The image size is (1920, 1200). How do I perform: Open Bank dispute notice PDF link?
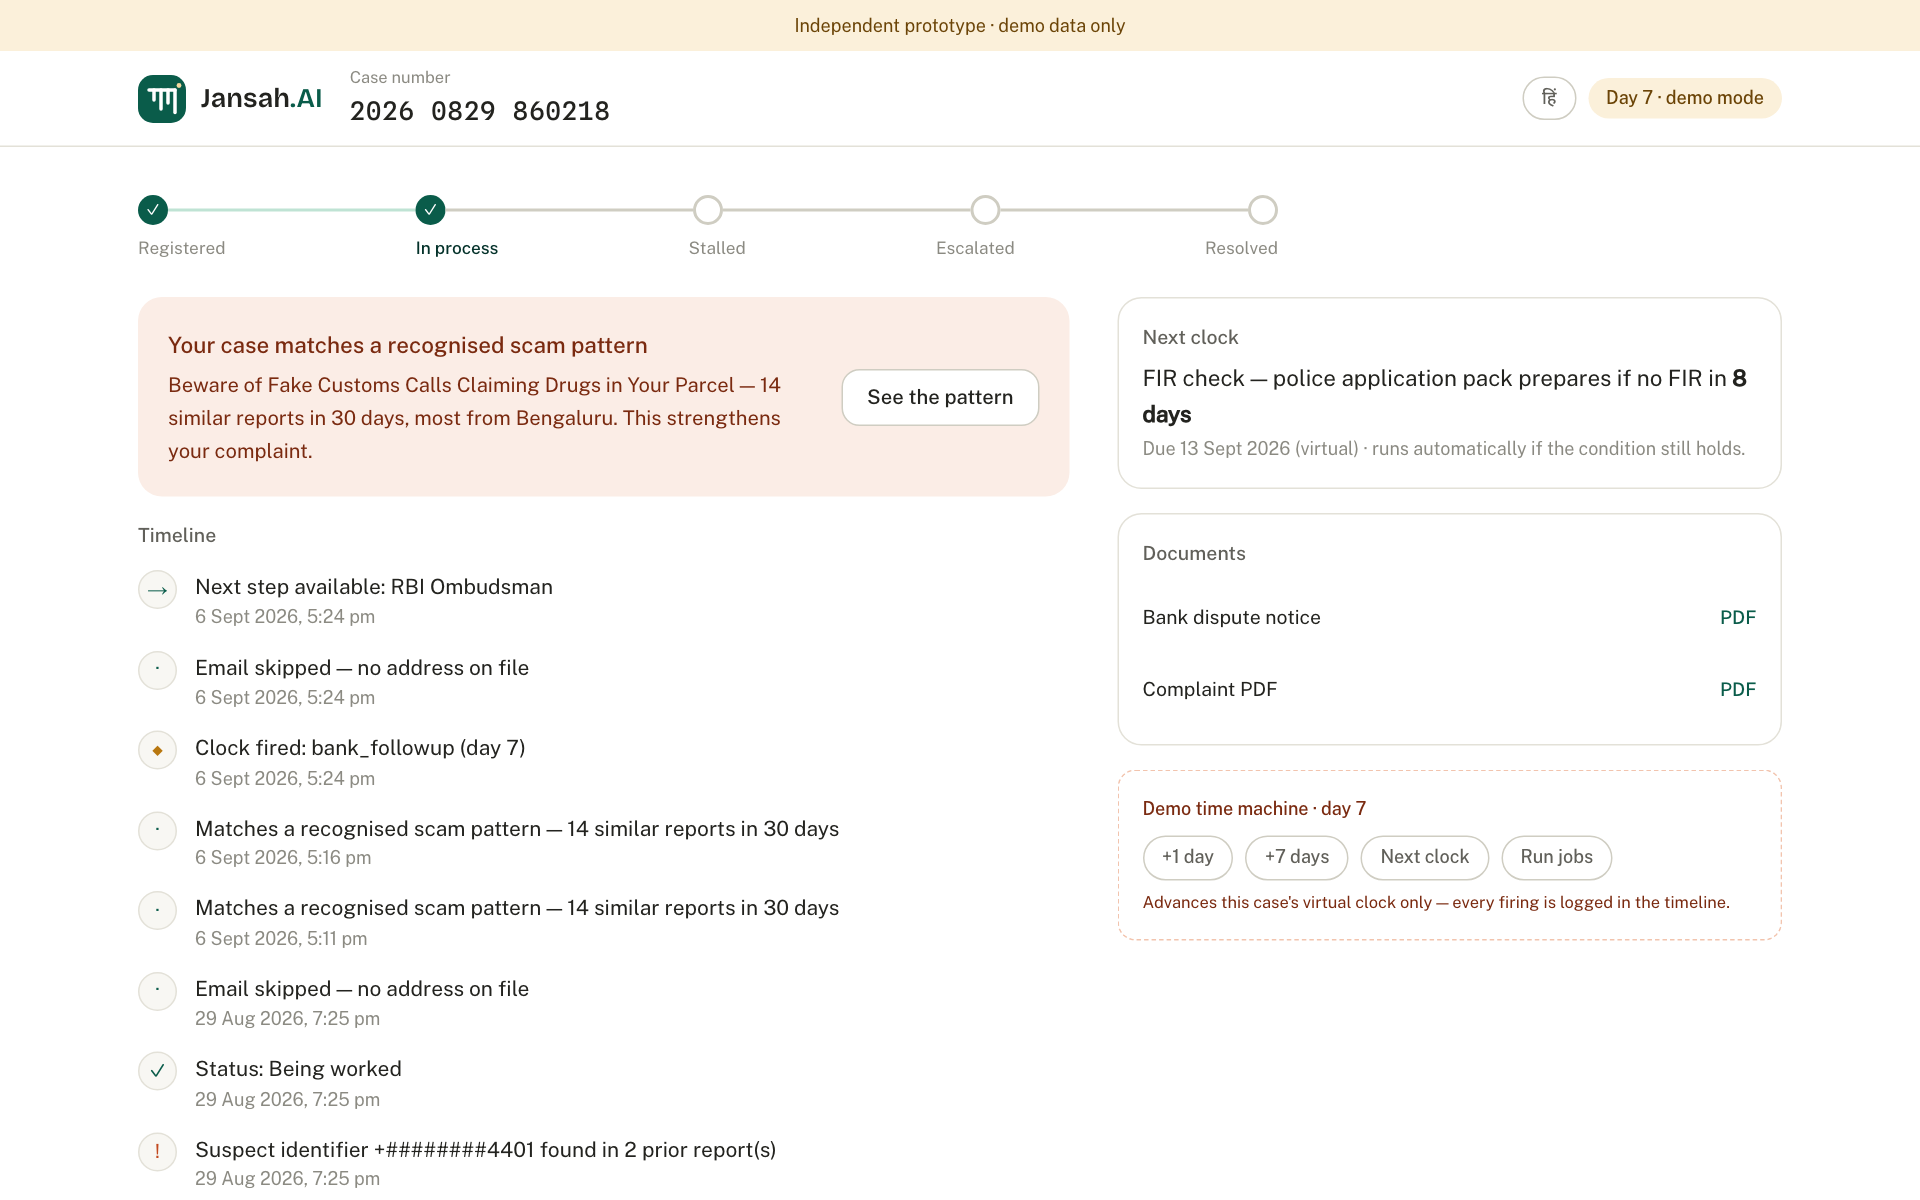point(1738,617)
